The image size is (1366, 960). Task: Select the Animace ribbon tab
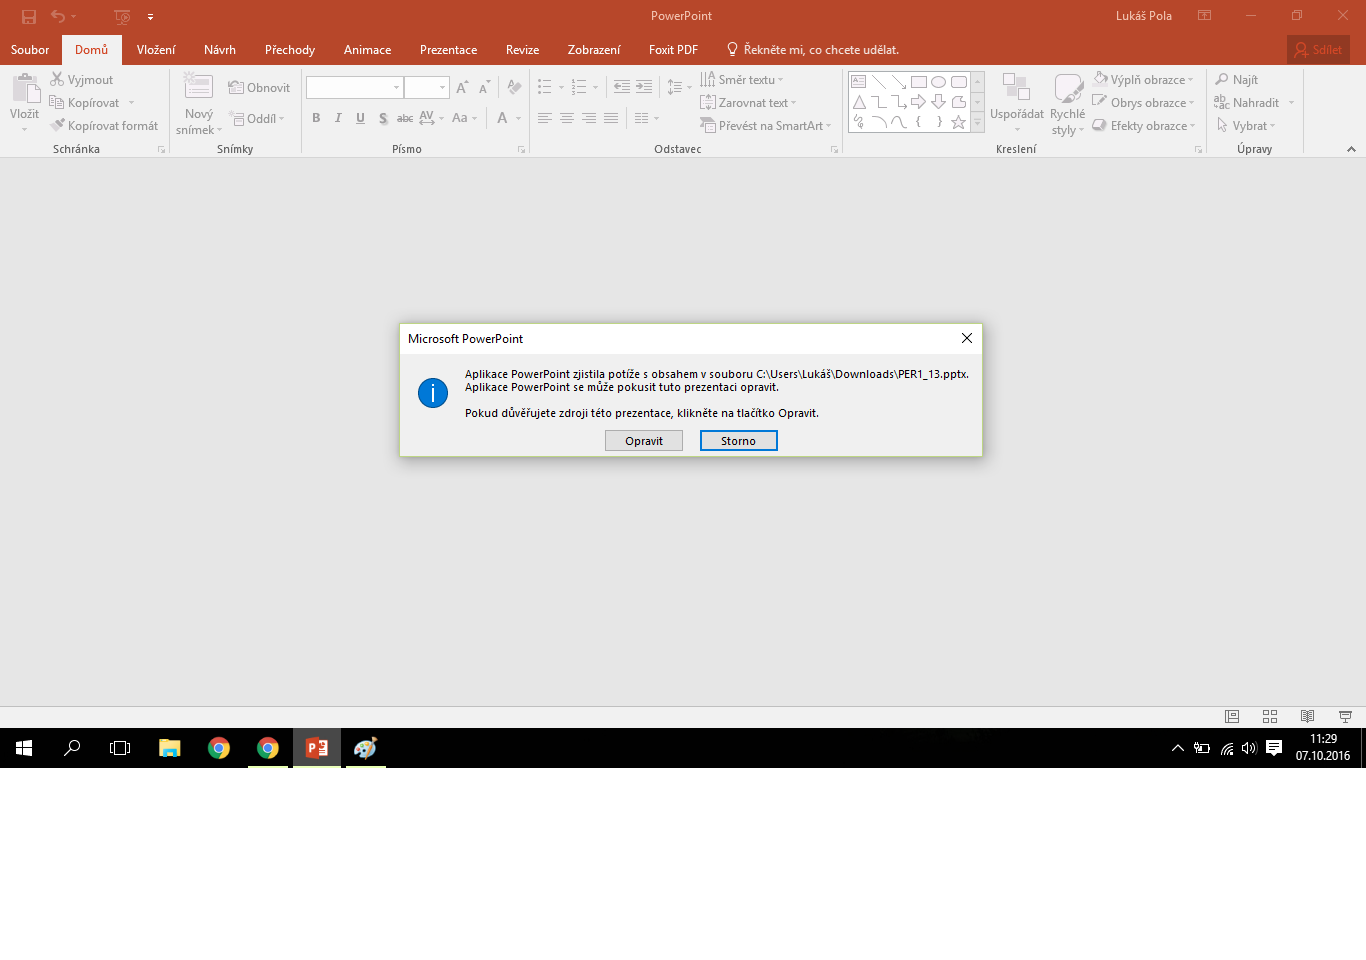click(x=368, y=50)
